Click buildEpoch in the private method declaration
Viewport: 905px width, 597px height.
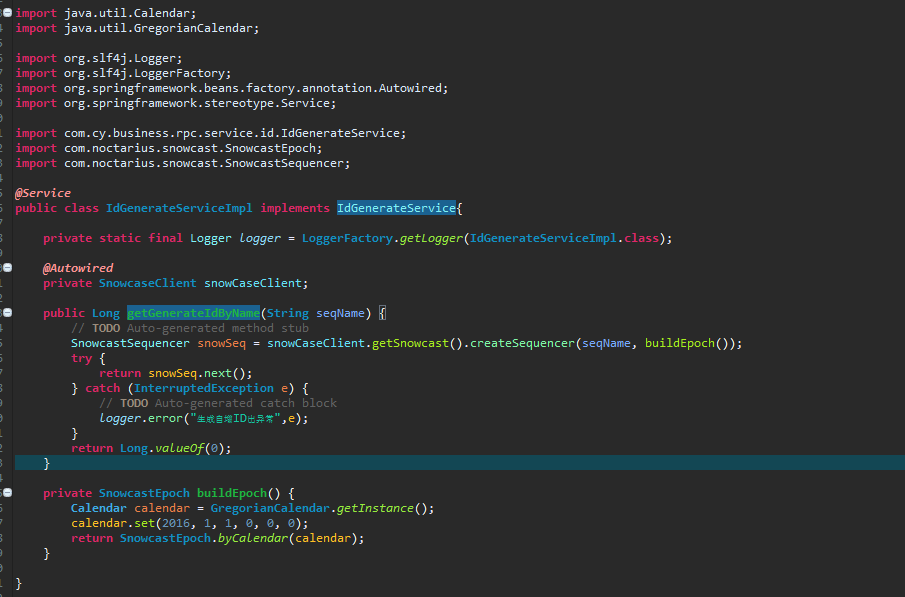pos(231,493)
